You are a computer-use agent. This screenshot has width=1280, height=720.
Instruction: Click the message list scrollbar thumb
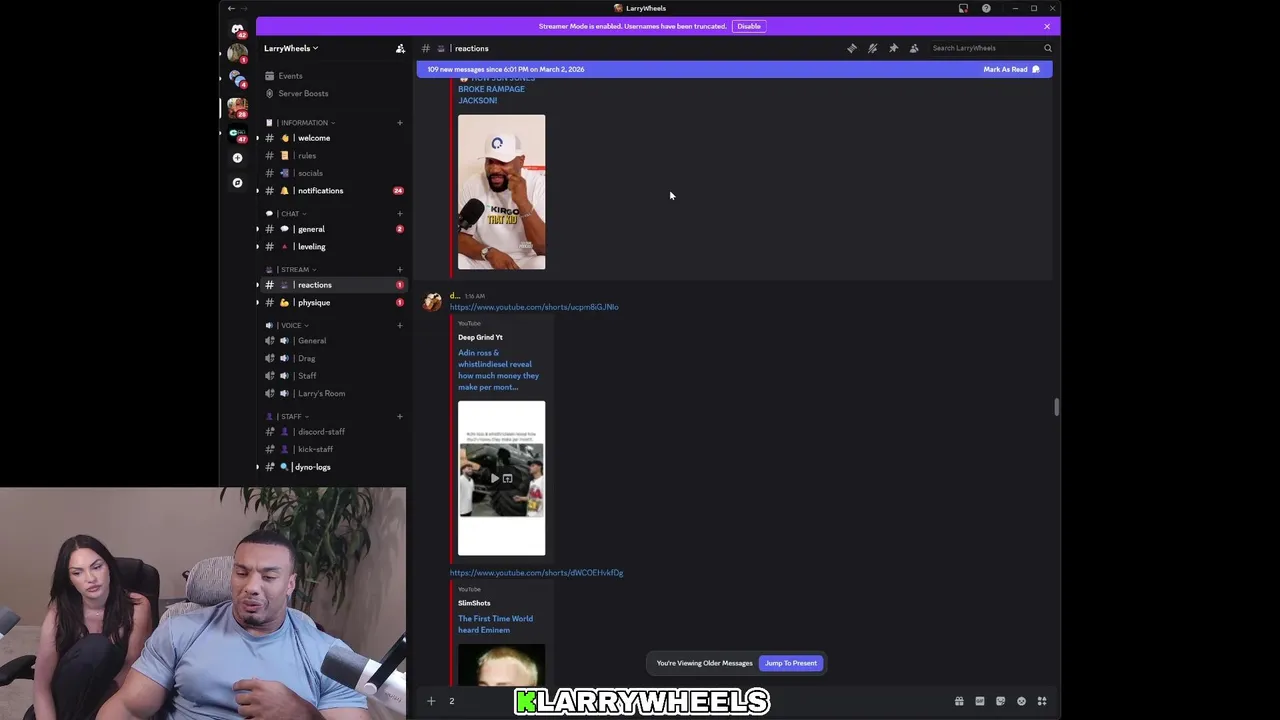(1056, 407)
